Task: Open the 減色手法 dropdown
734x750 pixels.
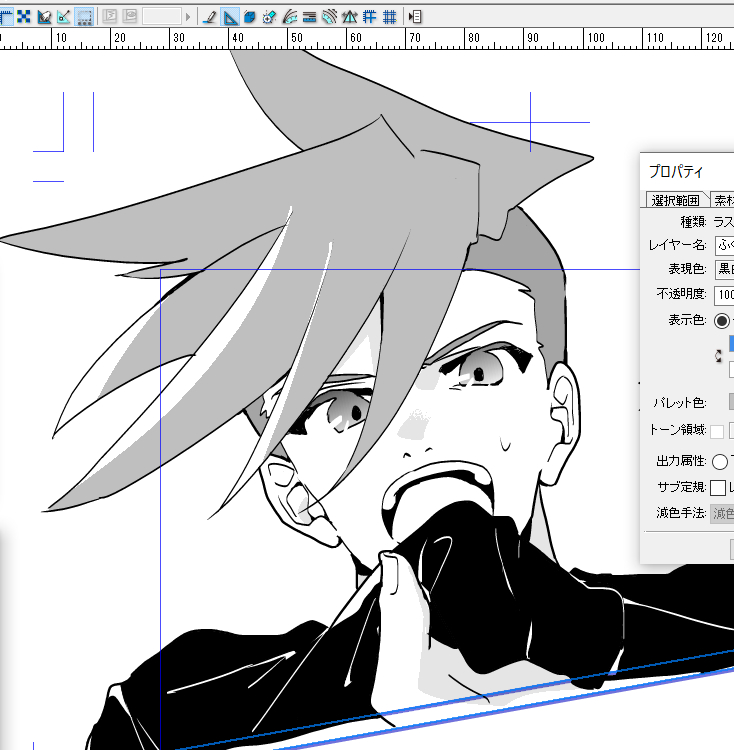Action: tap(722, 514)
